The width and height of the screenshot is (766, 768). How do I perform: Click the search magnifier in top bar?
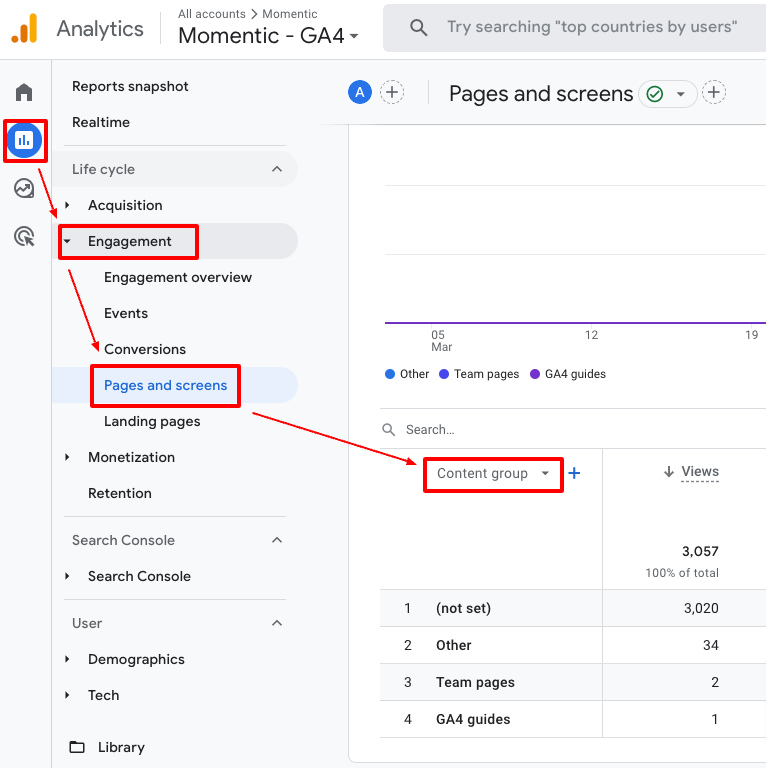coord(418,27)
